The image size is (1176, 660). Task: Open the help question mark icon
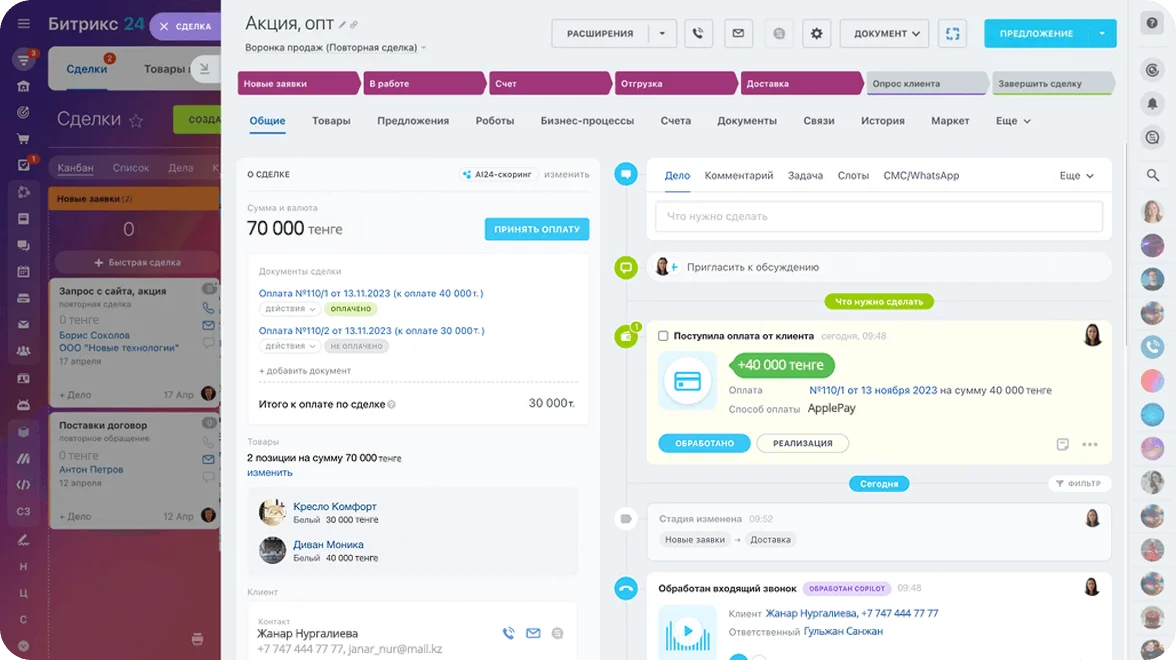(x=1152, y=23)
